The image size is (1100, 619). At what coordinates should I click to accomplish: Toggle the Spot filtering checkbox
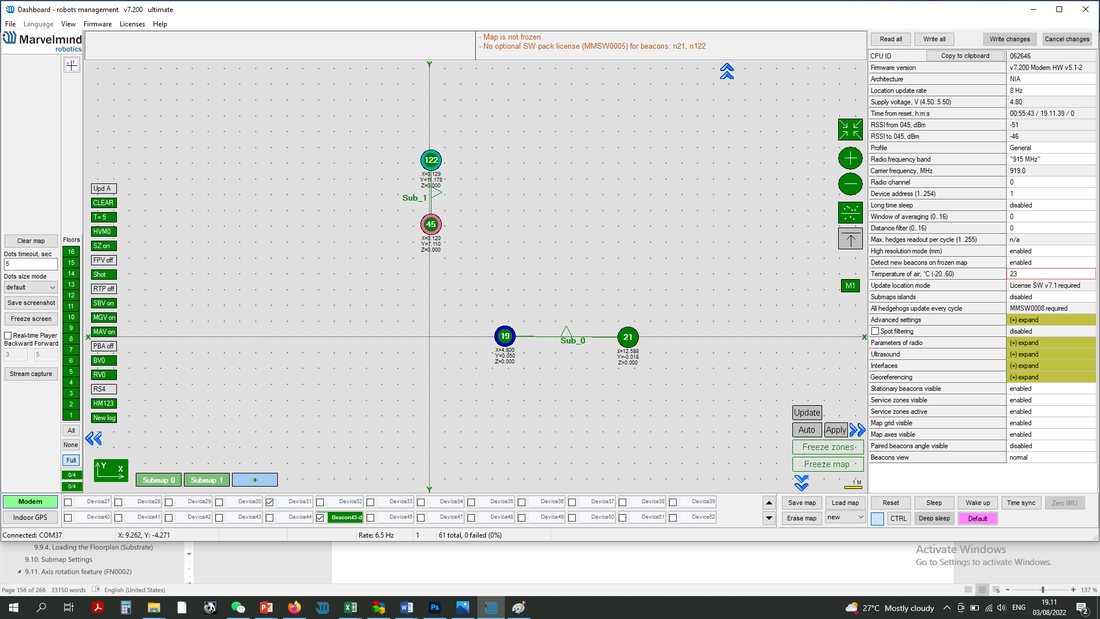pyautogui.click(x=875, y=331)
